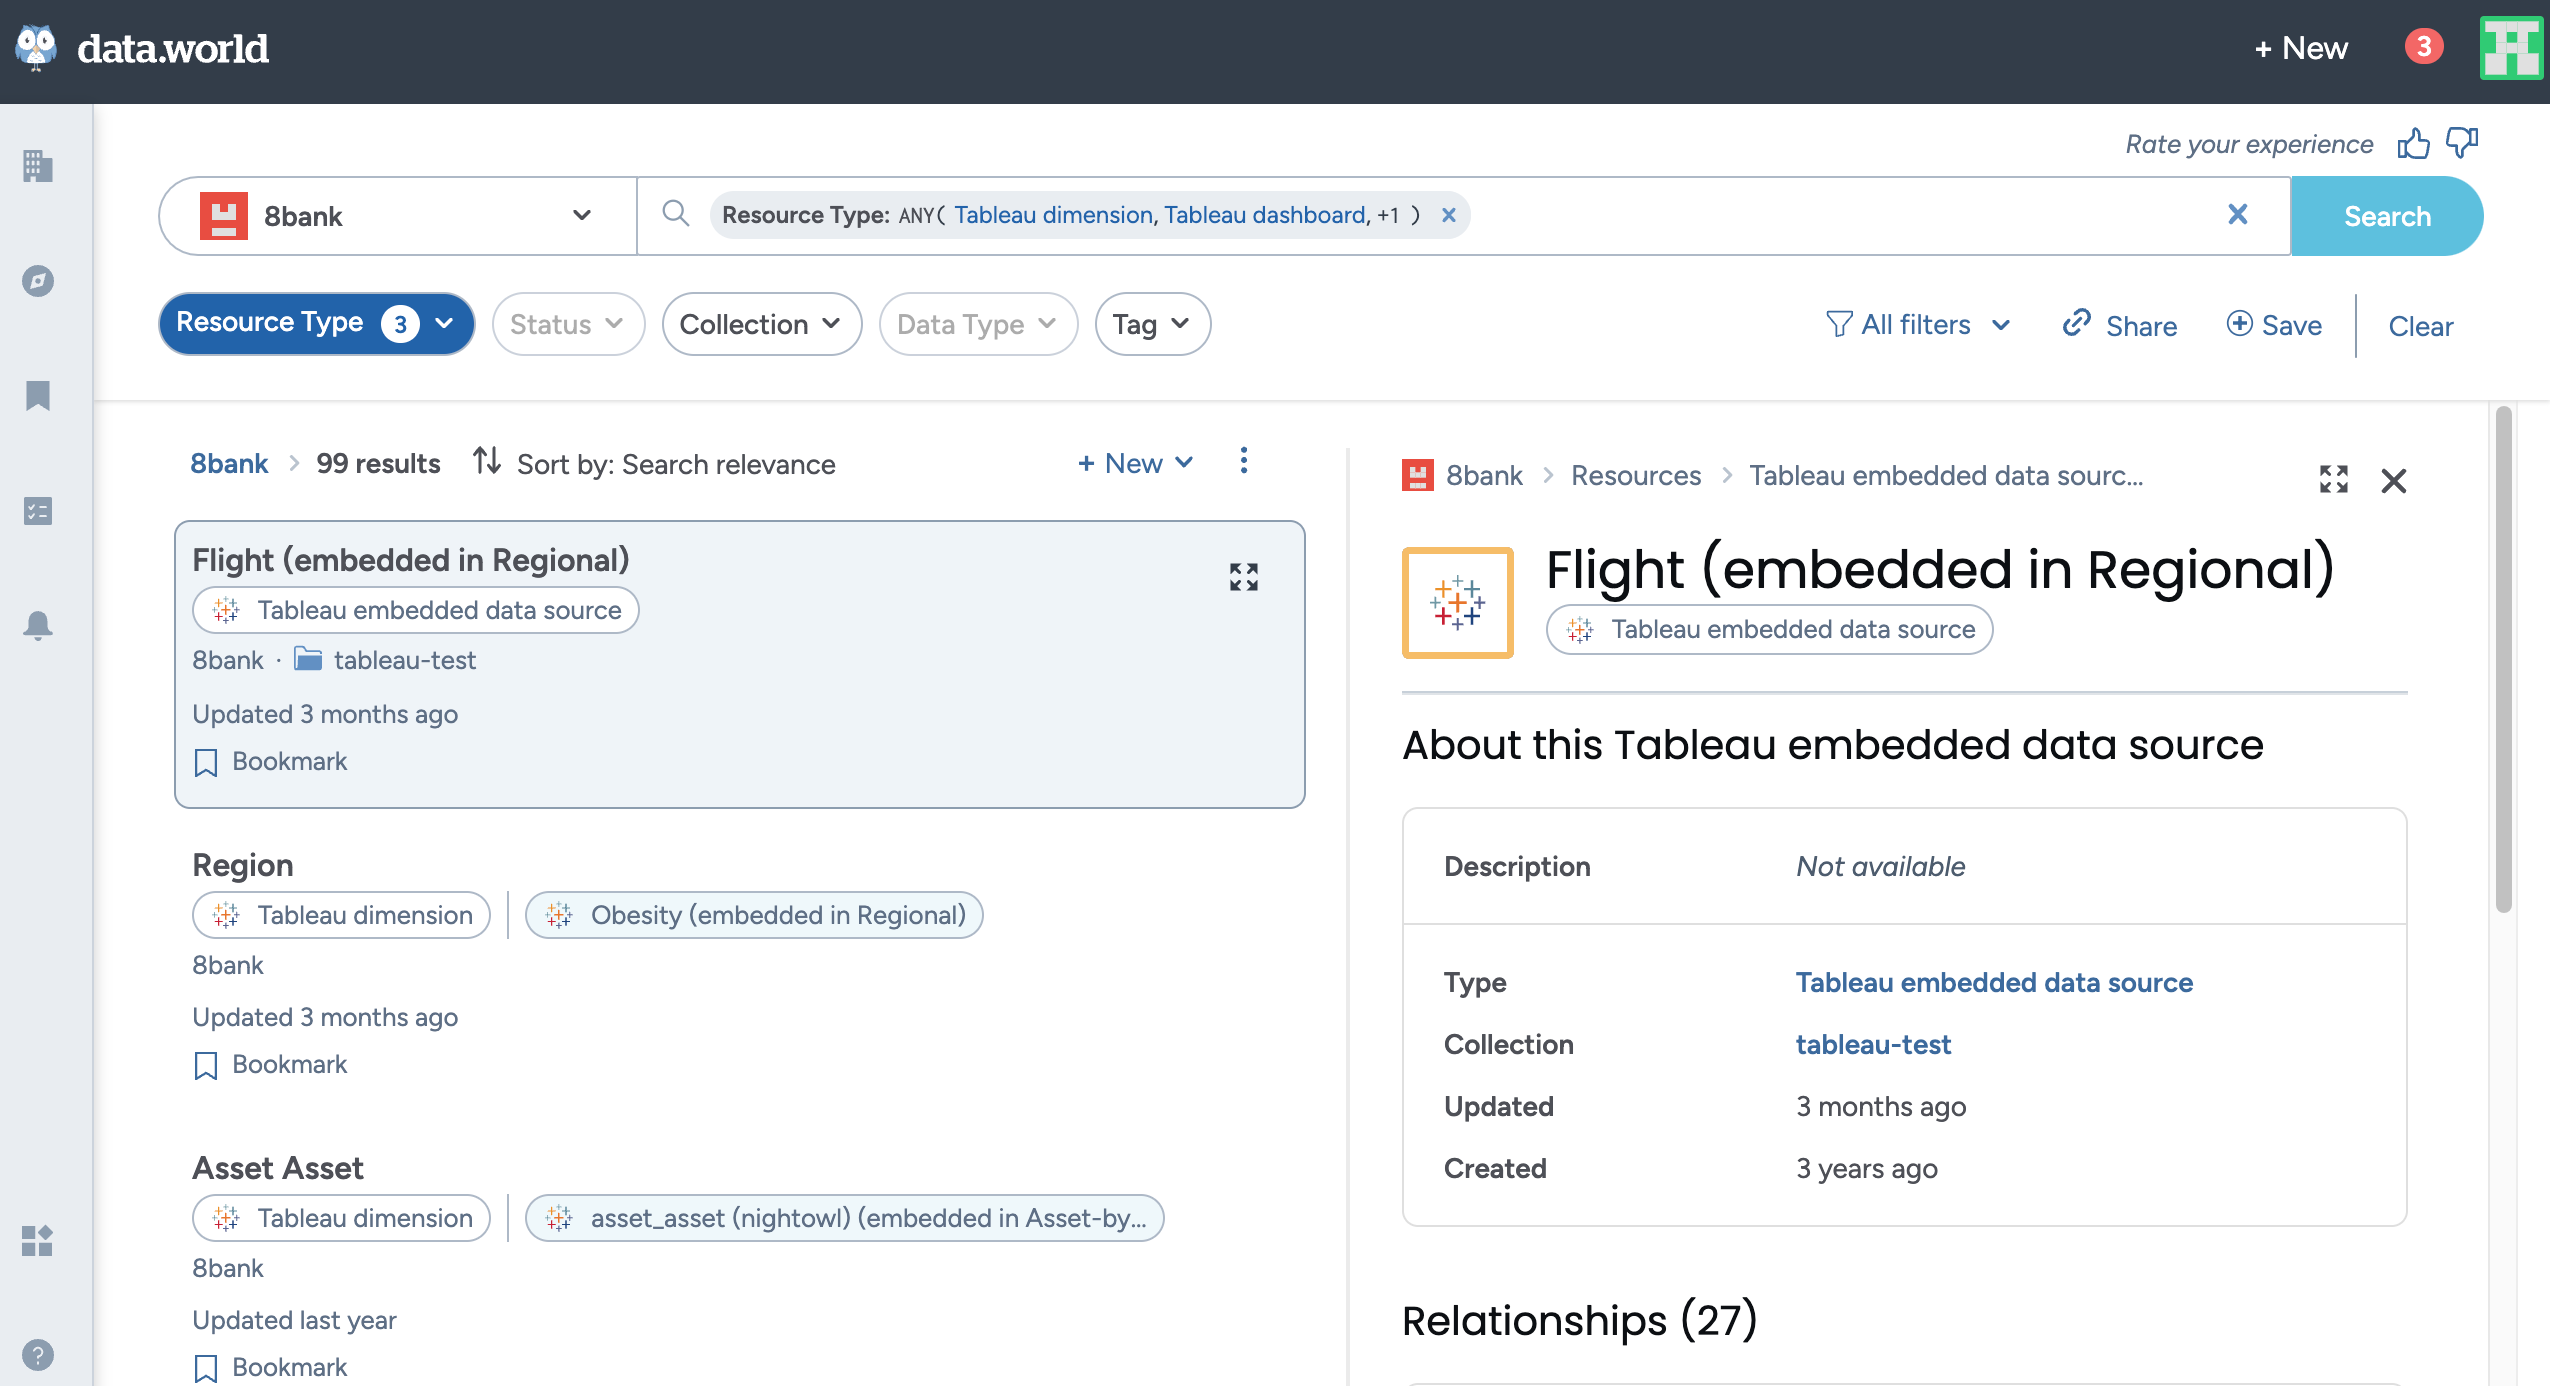Image resolution: width=2550 pixels, height=1386 pixels.
Task: Open the Status filter dropdown
Action: point(568,324)
